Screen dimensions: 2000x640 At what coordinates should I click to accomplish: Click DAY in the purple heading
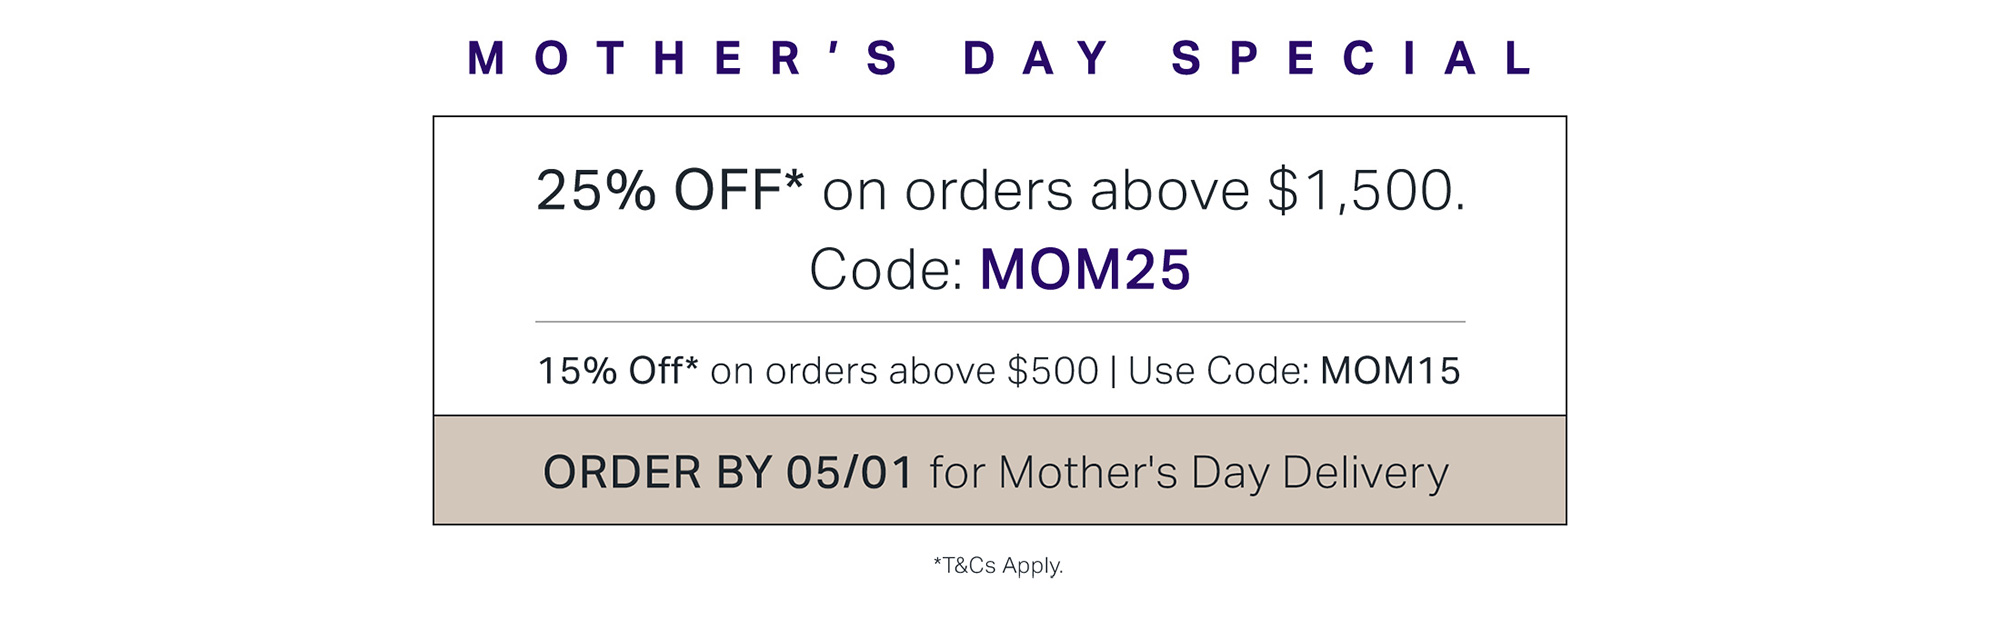pos(1036,58)
